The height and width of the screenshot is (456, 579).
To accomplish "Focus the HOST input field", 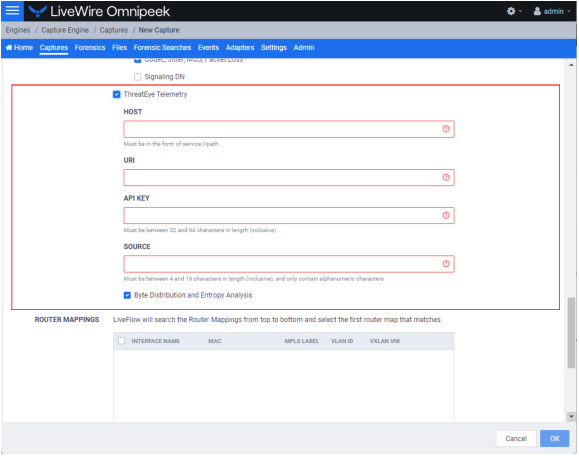I will click(x=289, y=129).
